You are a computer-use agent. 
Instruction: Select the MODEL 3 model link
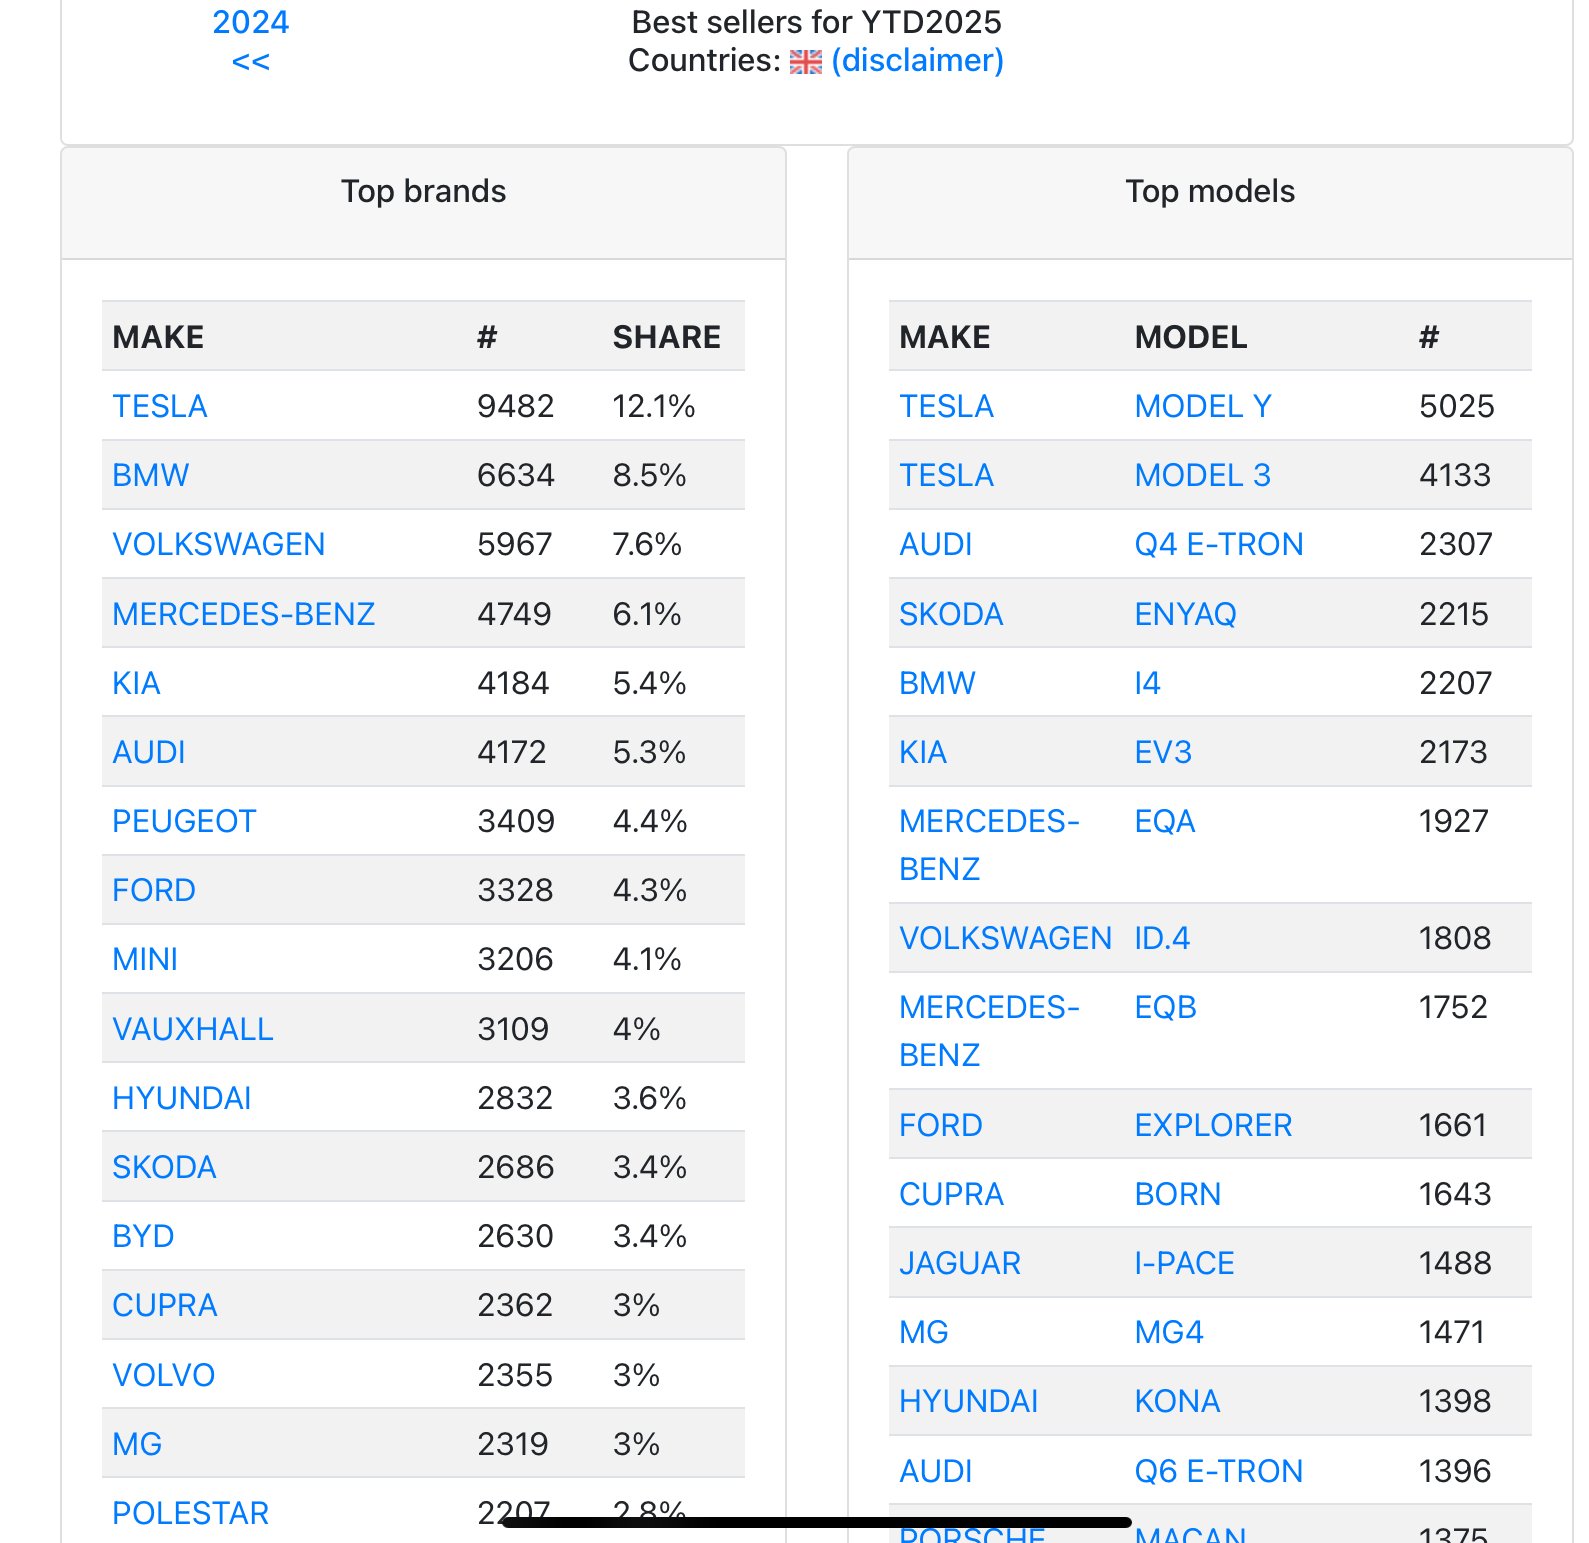[1203, 475]
